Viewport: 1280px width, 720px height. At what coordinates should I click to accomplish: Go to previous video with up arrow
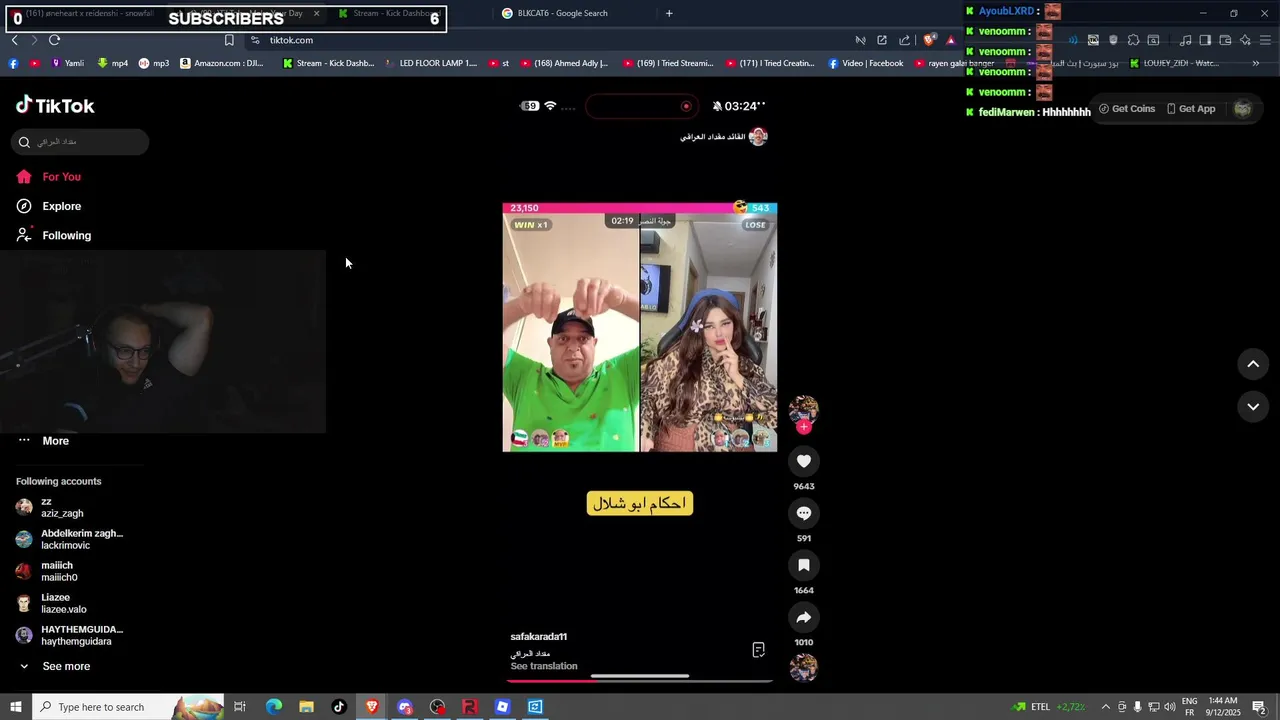click(1253, 364)
